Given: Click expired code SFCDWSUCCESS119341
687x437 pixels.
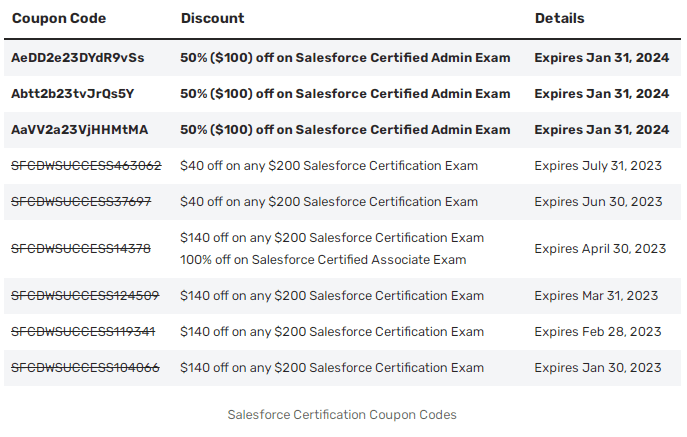Looking at the screenshot, I should [x=84, y=332].
